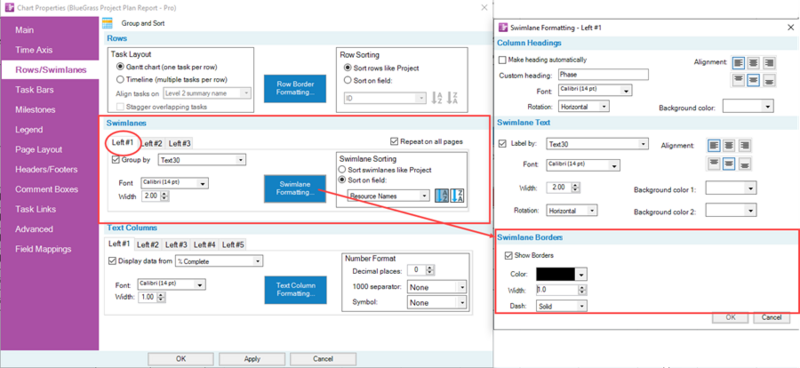Click the Group and Sort header icon

point(107,23)
